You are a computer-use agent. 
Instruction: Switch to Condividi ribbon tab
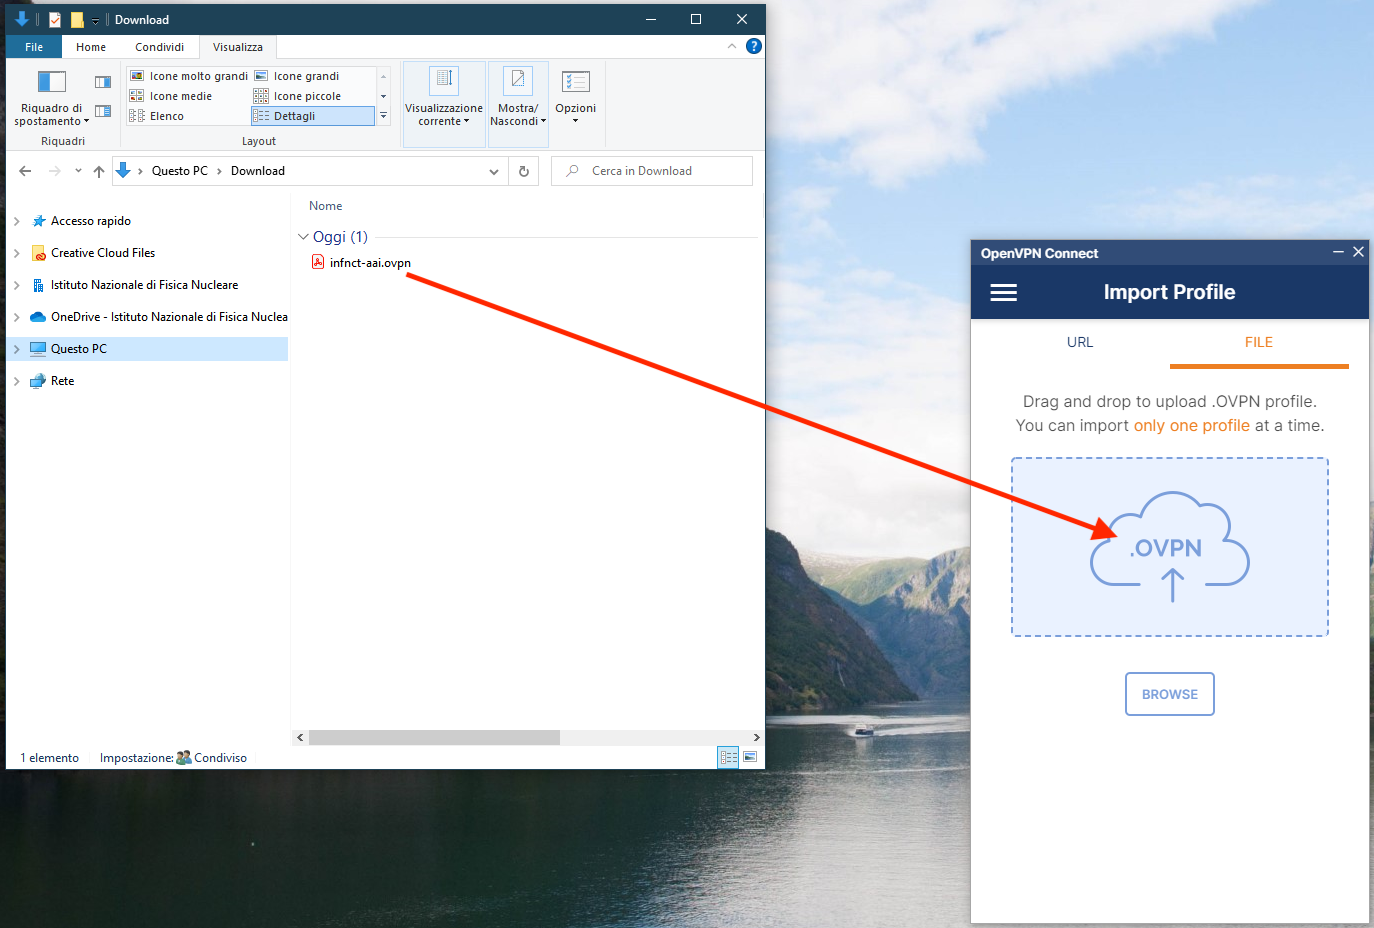click(x=160, y=47)
